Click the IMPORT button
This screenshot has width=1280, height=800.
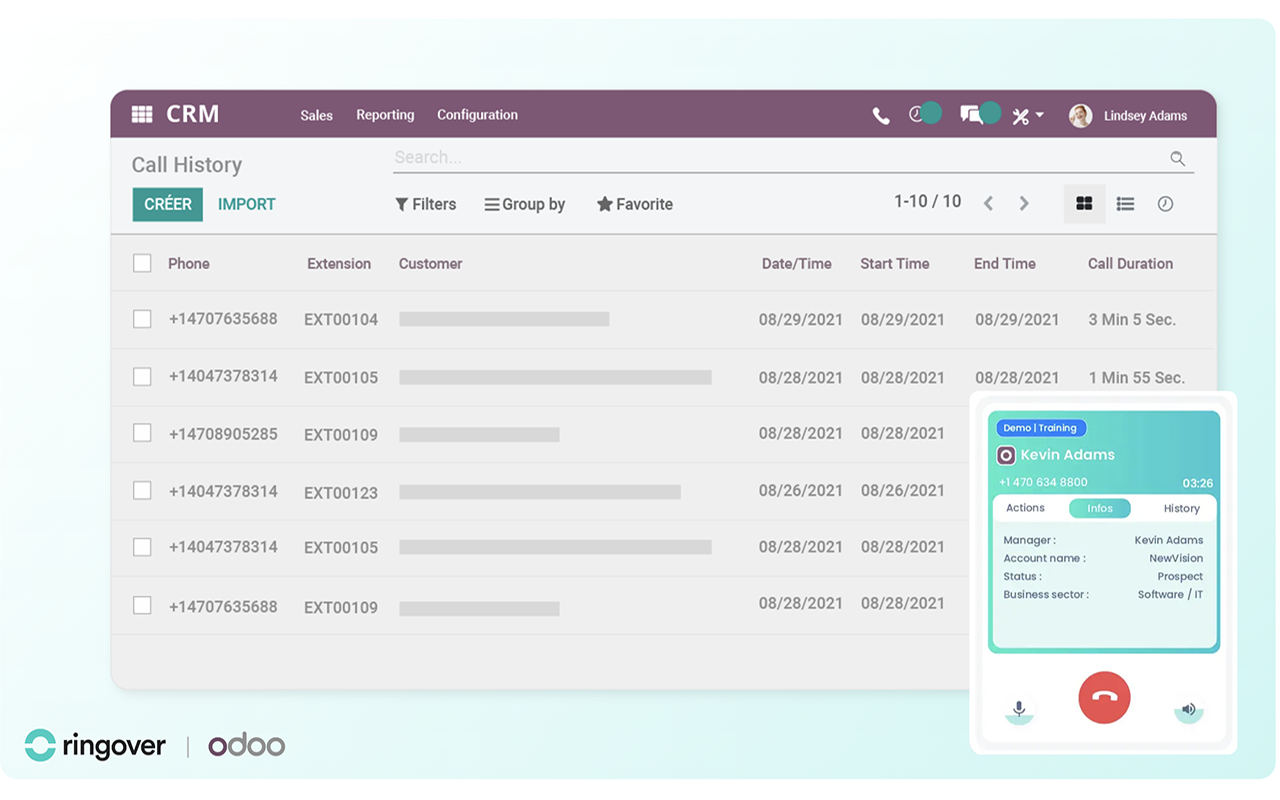click(247, 204)
